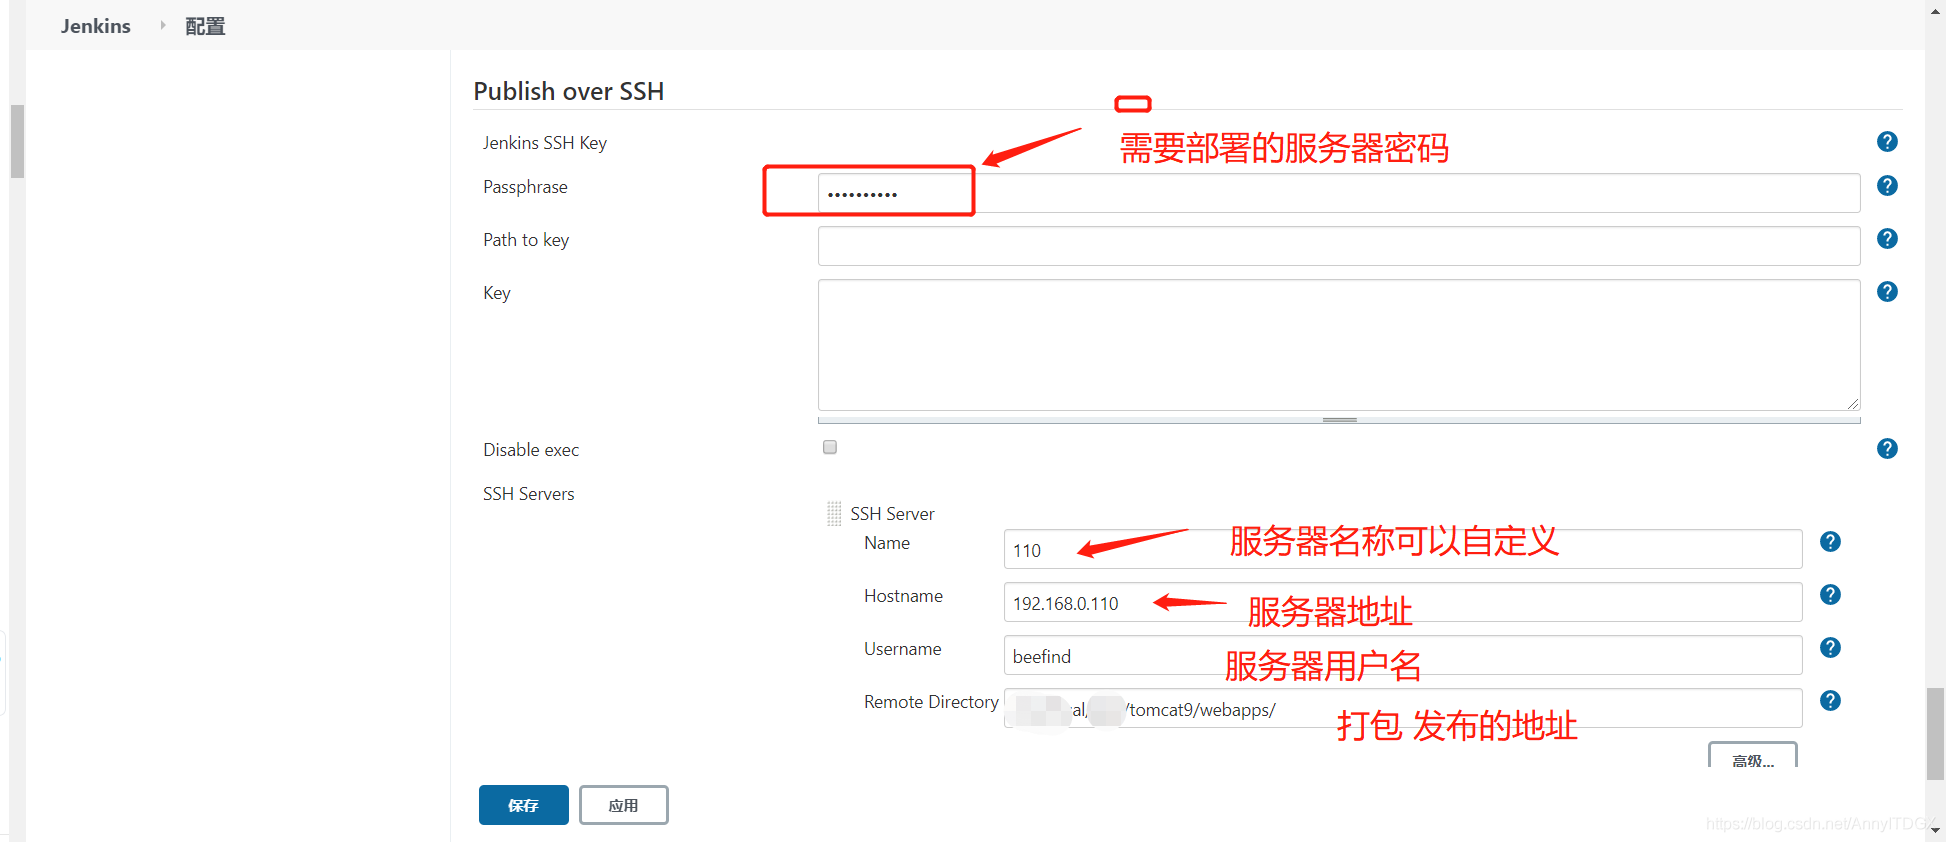
Task: Go to Jenkins home breadcrumb
Action: 95,26
